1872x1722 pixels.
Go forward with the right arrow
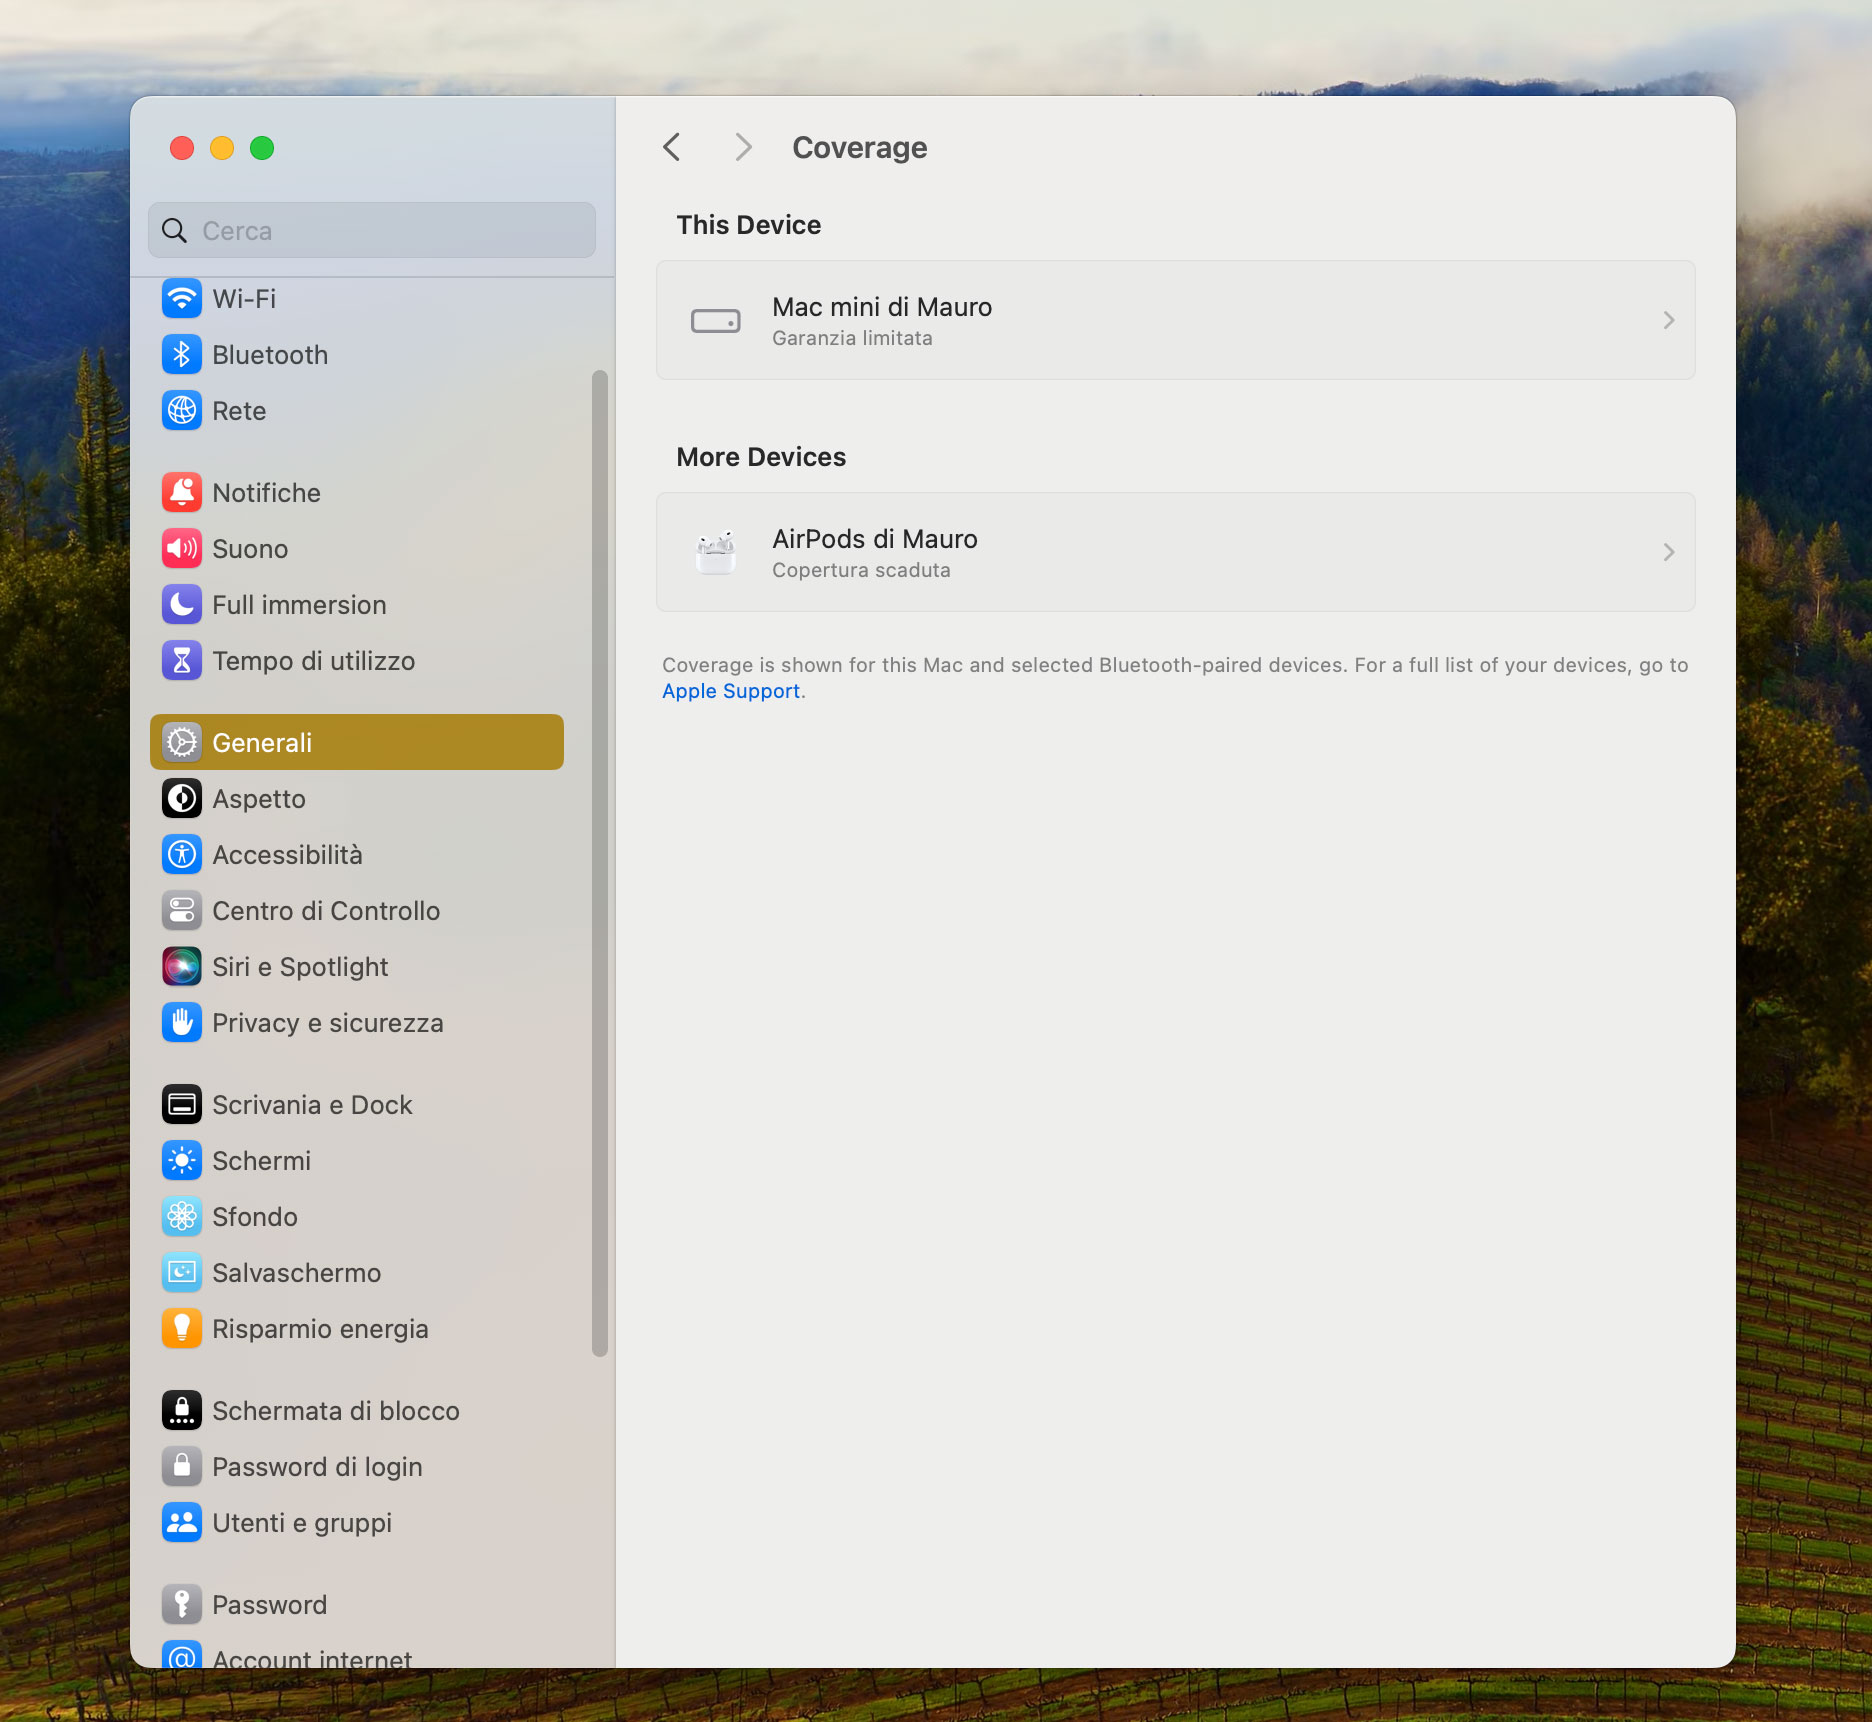(743, 147)
